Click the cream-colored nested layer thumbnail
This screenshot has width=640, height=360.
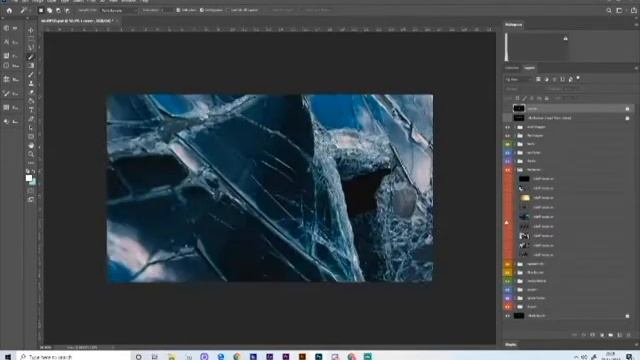525,198
